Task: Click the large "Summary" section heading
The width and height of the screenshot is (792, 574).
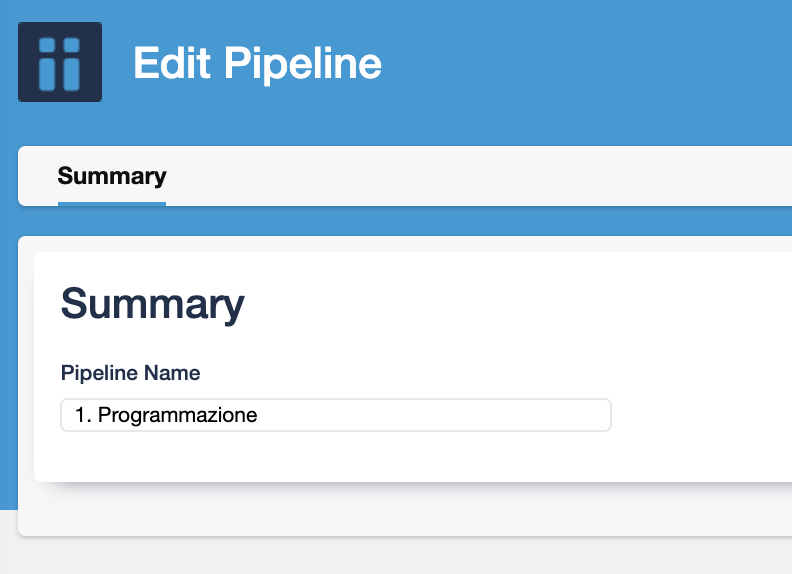Action: (x=152, y=303)
